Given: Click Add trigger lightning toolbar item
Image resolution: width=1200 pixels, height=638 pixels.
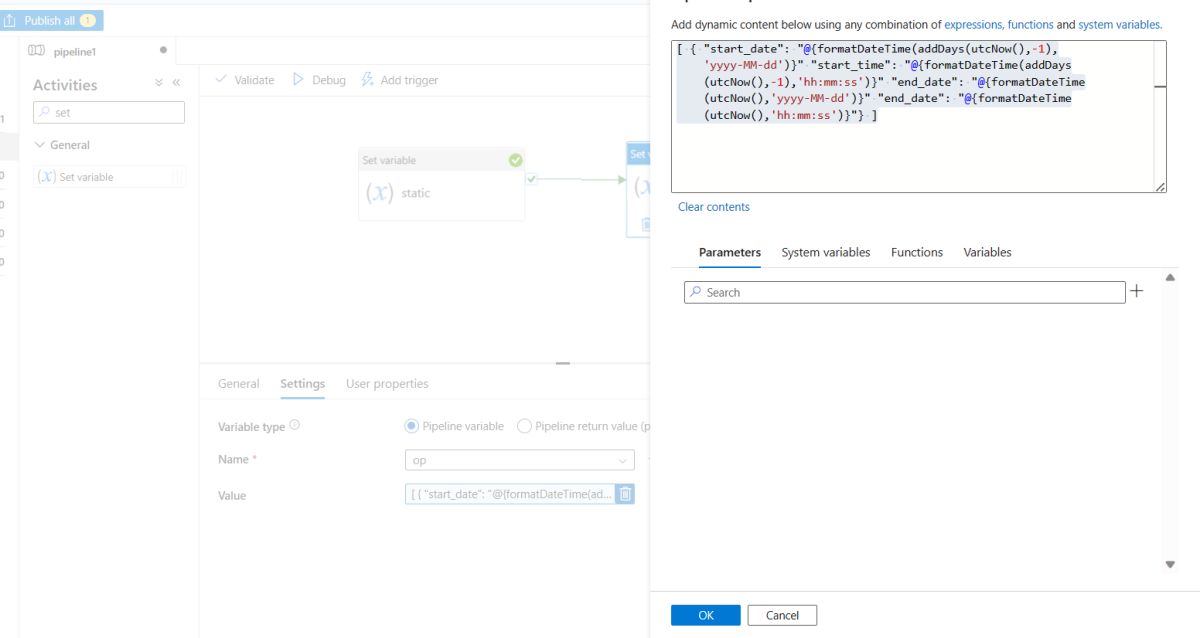Looking at the screenshot, I should 399,80.
